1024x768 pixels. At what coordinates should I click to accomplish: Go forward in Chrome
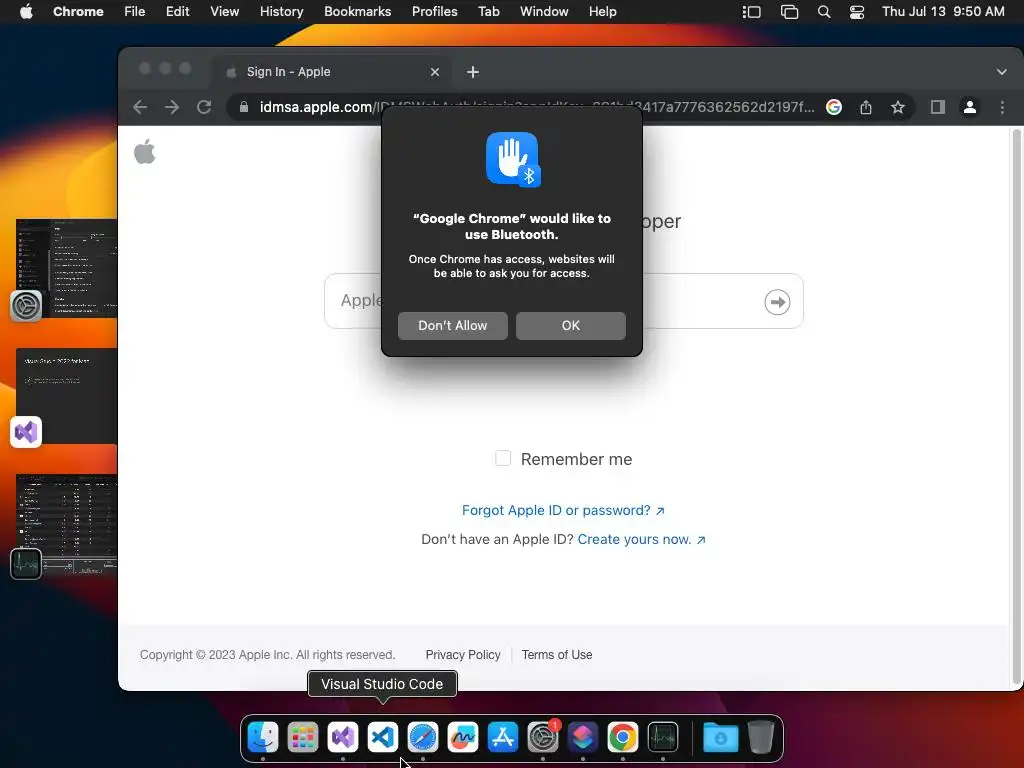172,107
